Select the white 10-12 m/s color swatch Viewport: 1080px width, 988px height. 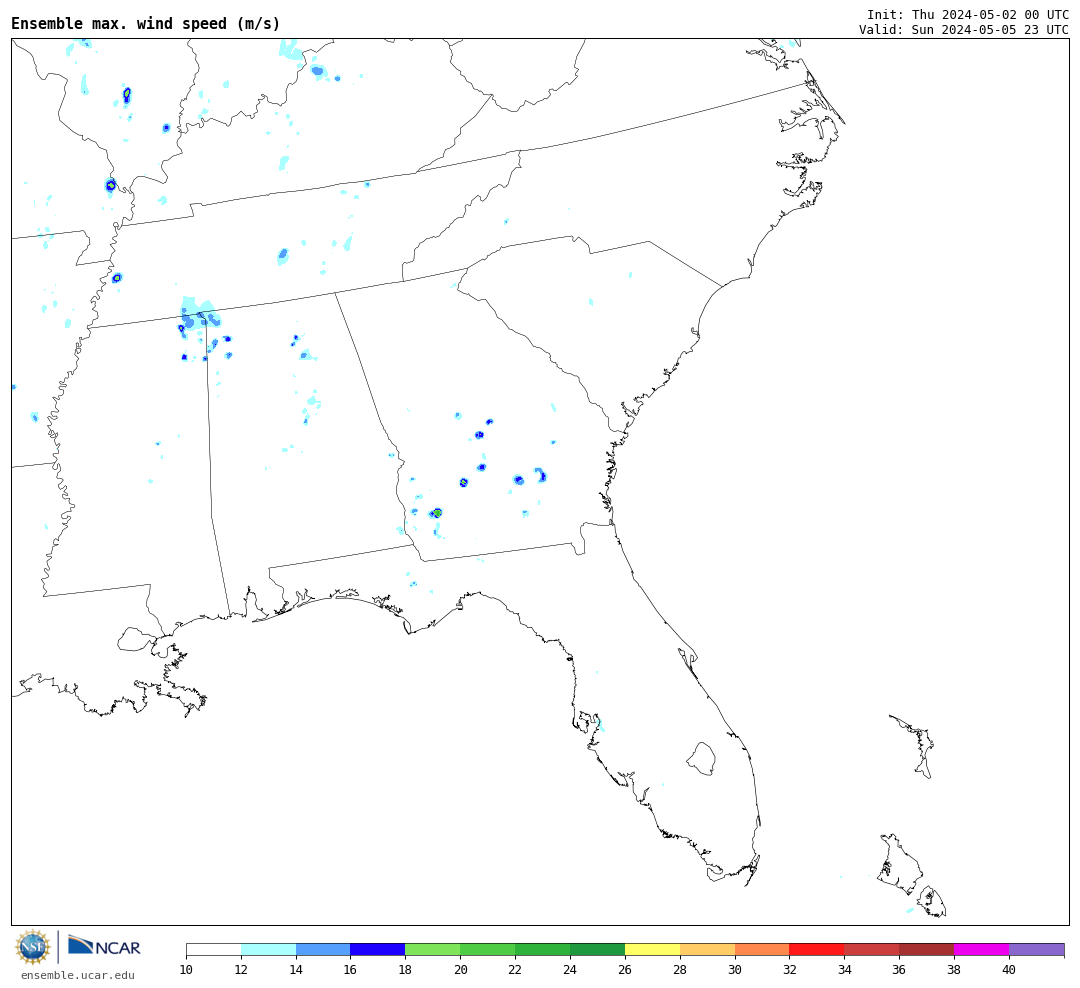point(214,949)
